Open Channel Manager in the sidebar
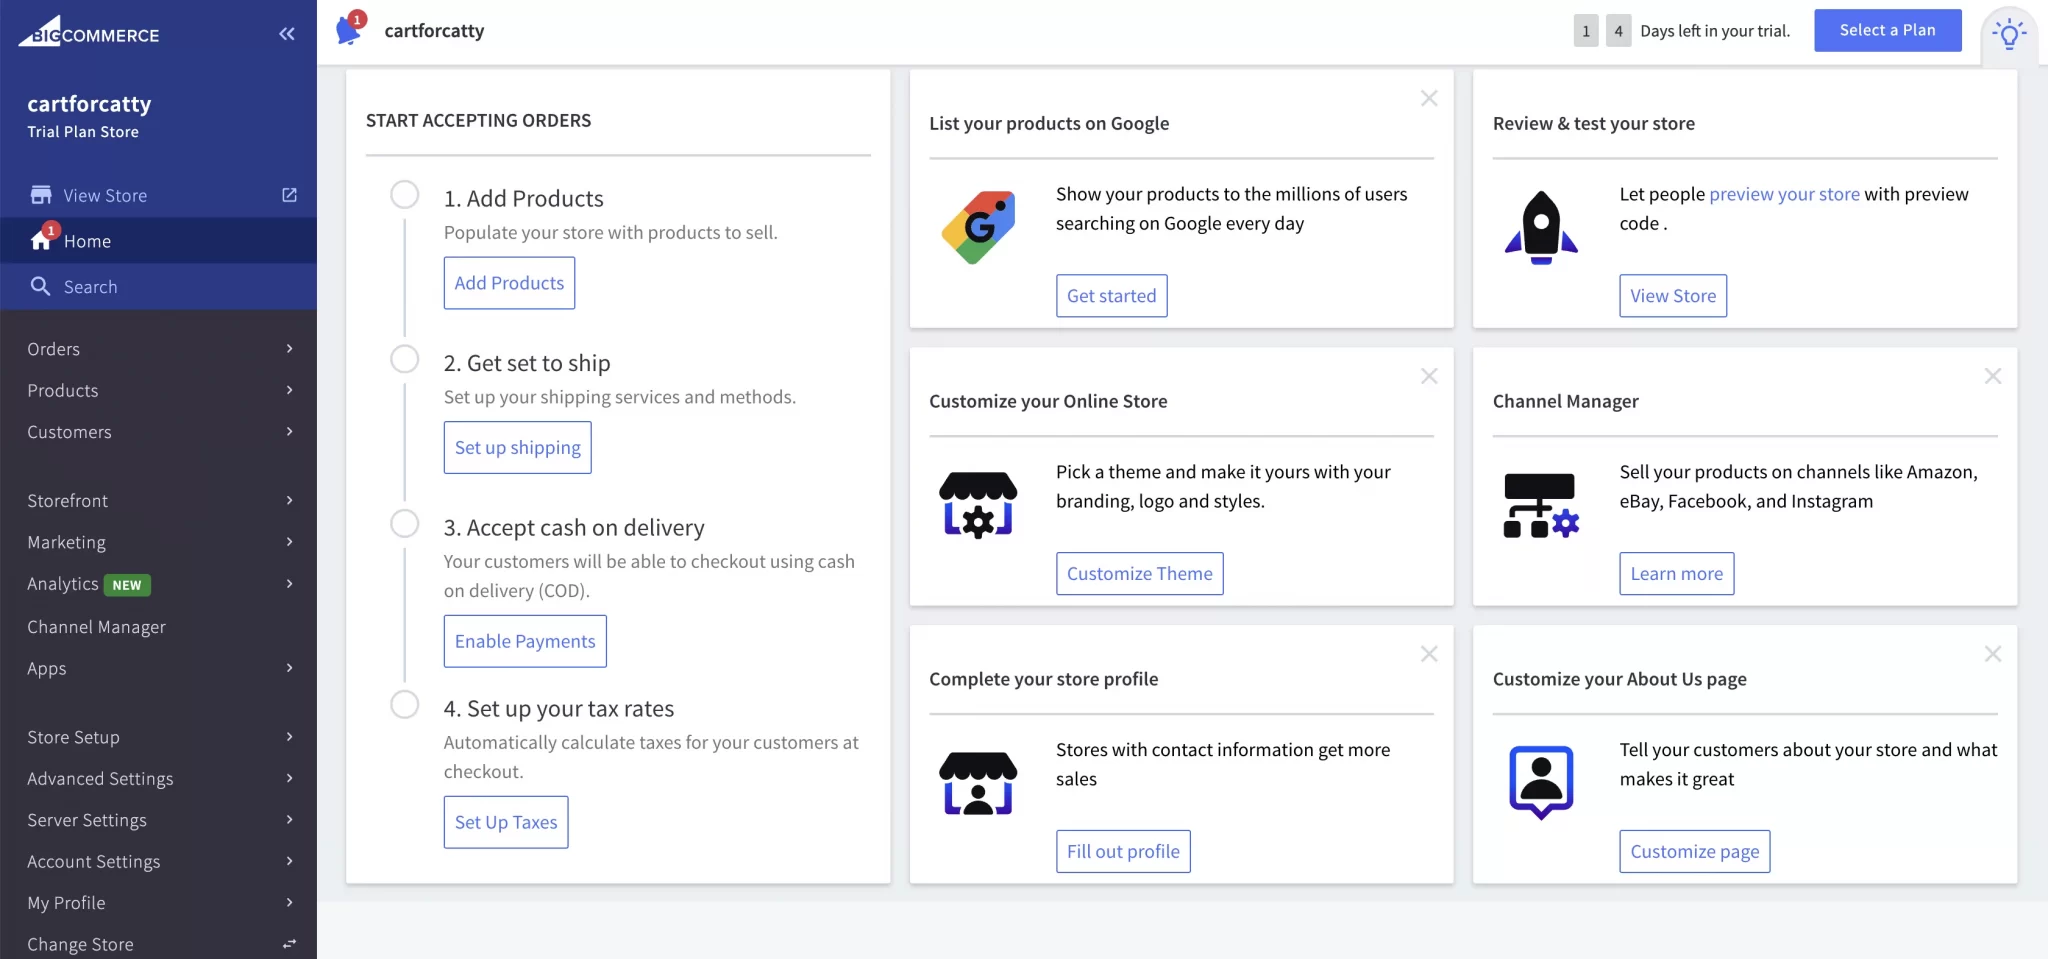 click(97, 627)
